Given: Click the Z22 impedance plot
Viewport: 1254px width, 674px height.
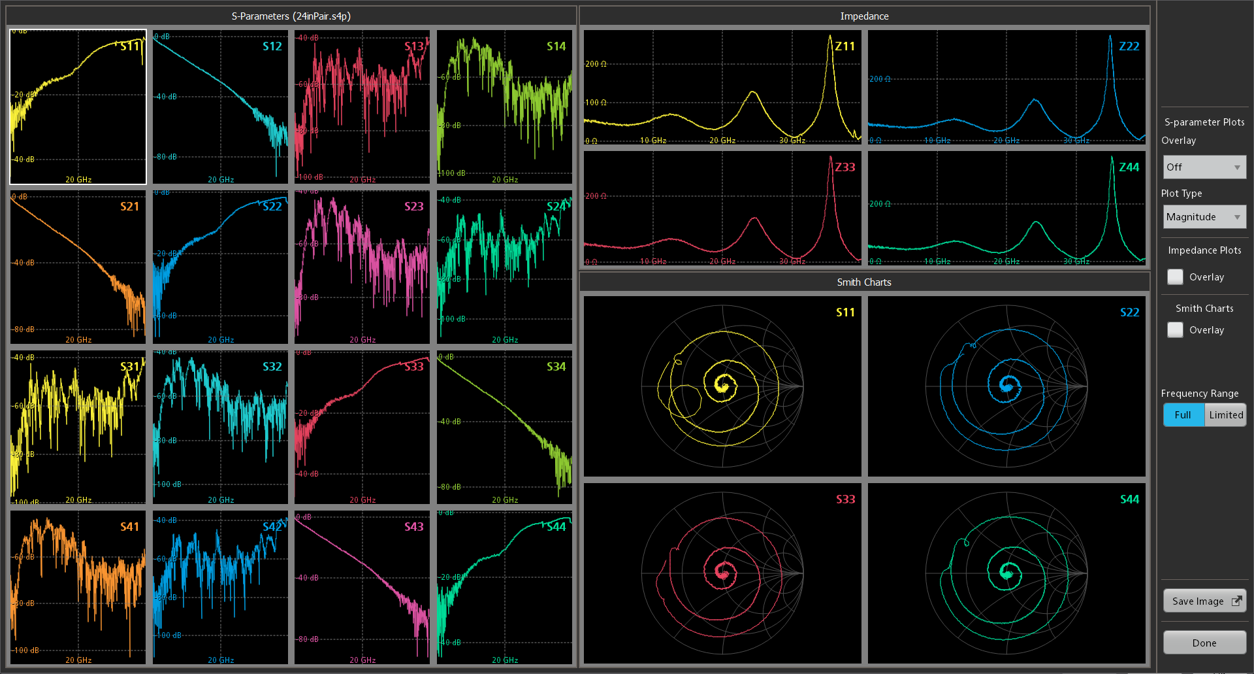Looking at the screenshot, I should point(1006,88).
